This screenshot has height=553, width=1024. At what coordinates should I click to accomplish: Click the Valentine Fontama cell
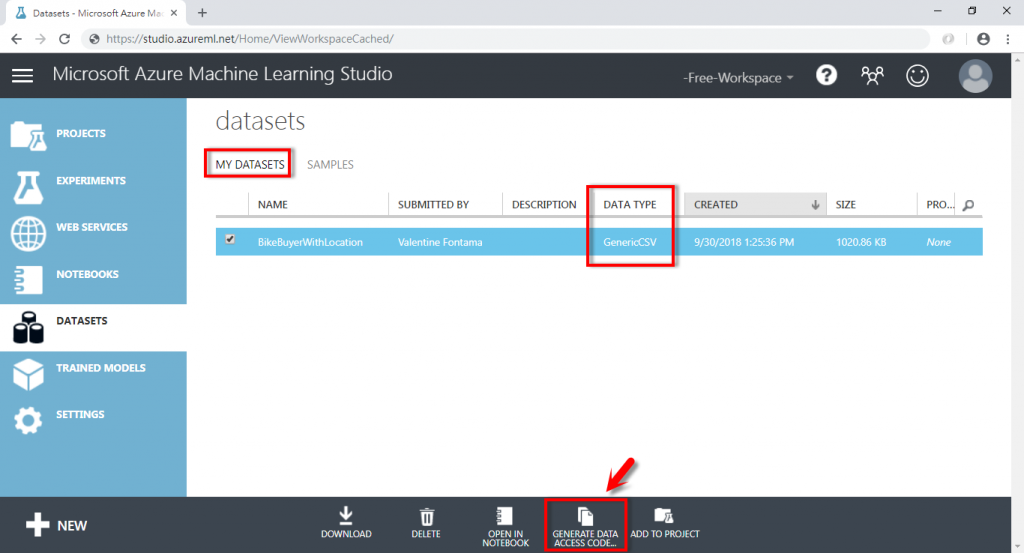coord(440,242)
